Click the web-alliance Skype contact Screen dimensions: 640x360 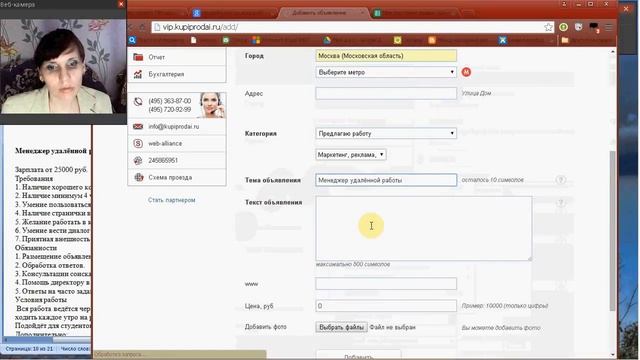click(165, 144)
